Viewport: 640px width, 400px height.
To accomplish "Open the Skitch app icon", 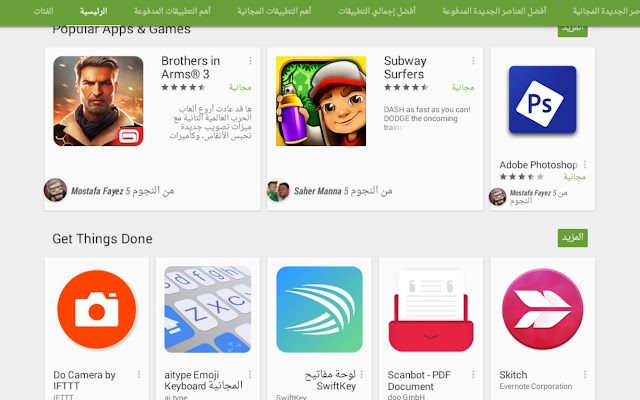I will click(x=542, y=309).
